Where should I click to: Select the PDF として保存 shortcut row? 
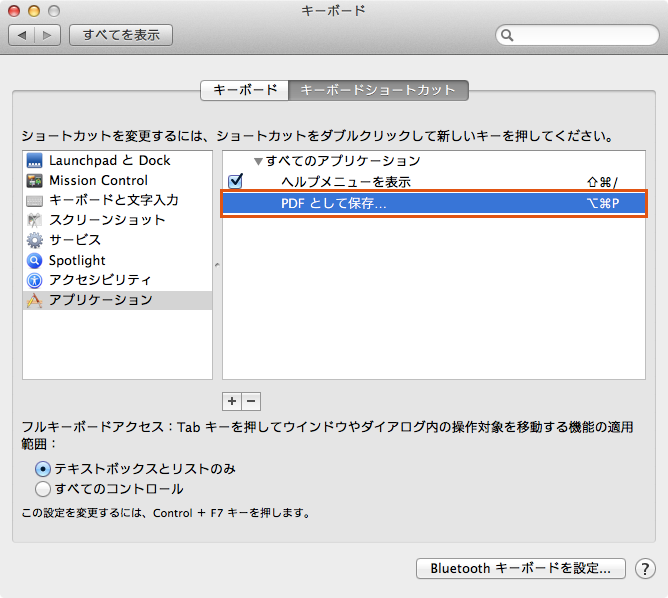point(434,203)
